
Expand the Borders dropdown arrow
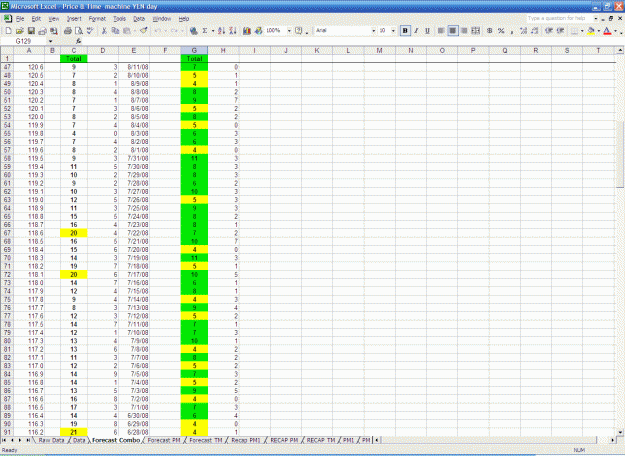pos(582,31)
